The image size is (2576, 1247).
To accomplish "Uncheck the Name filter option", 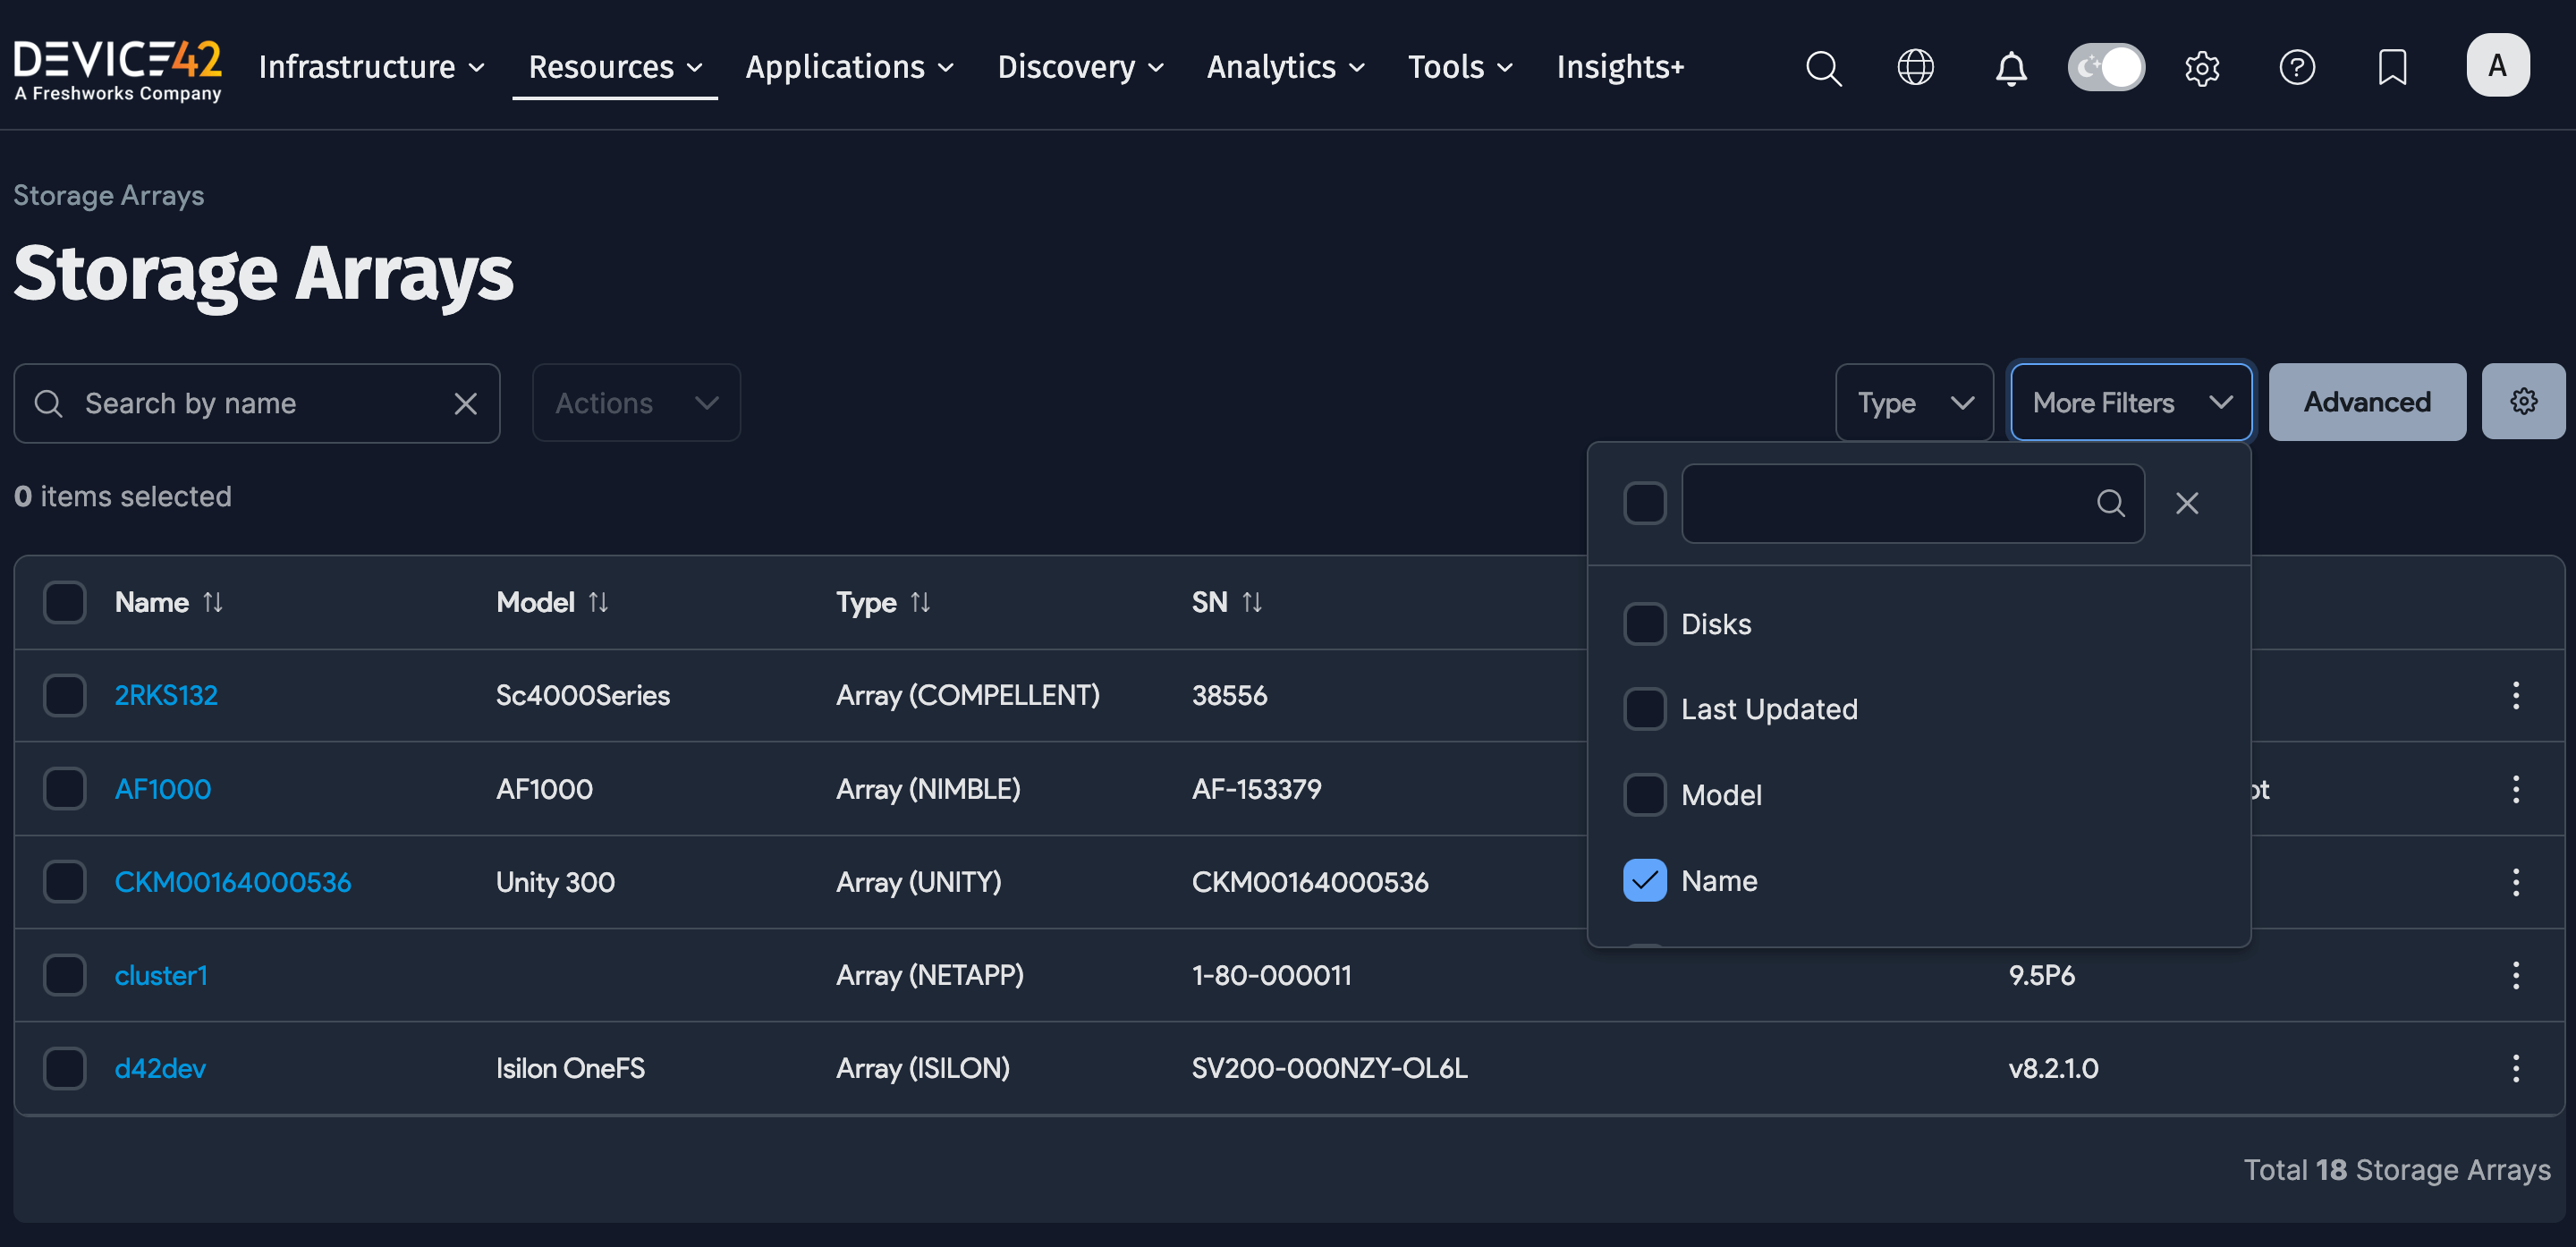I will point(1644,881).
